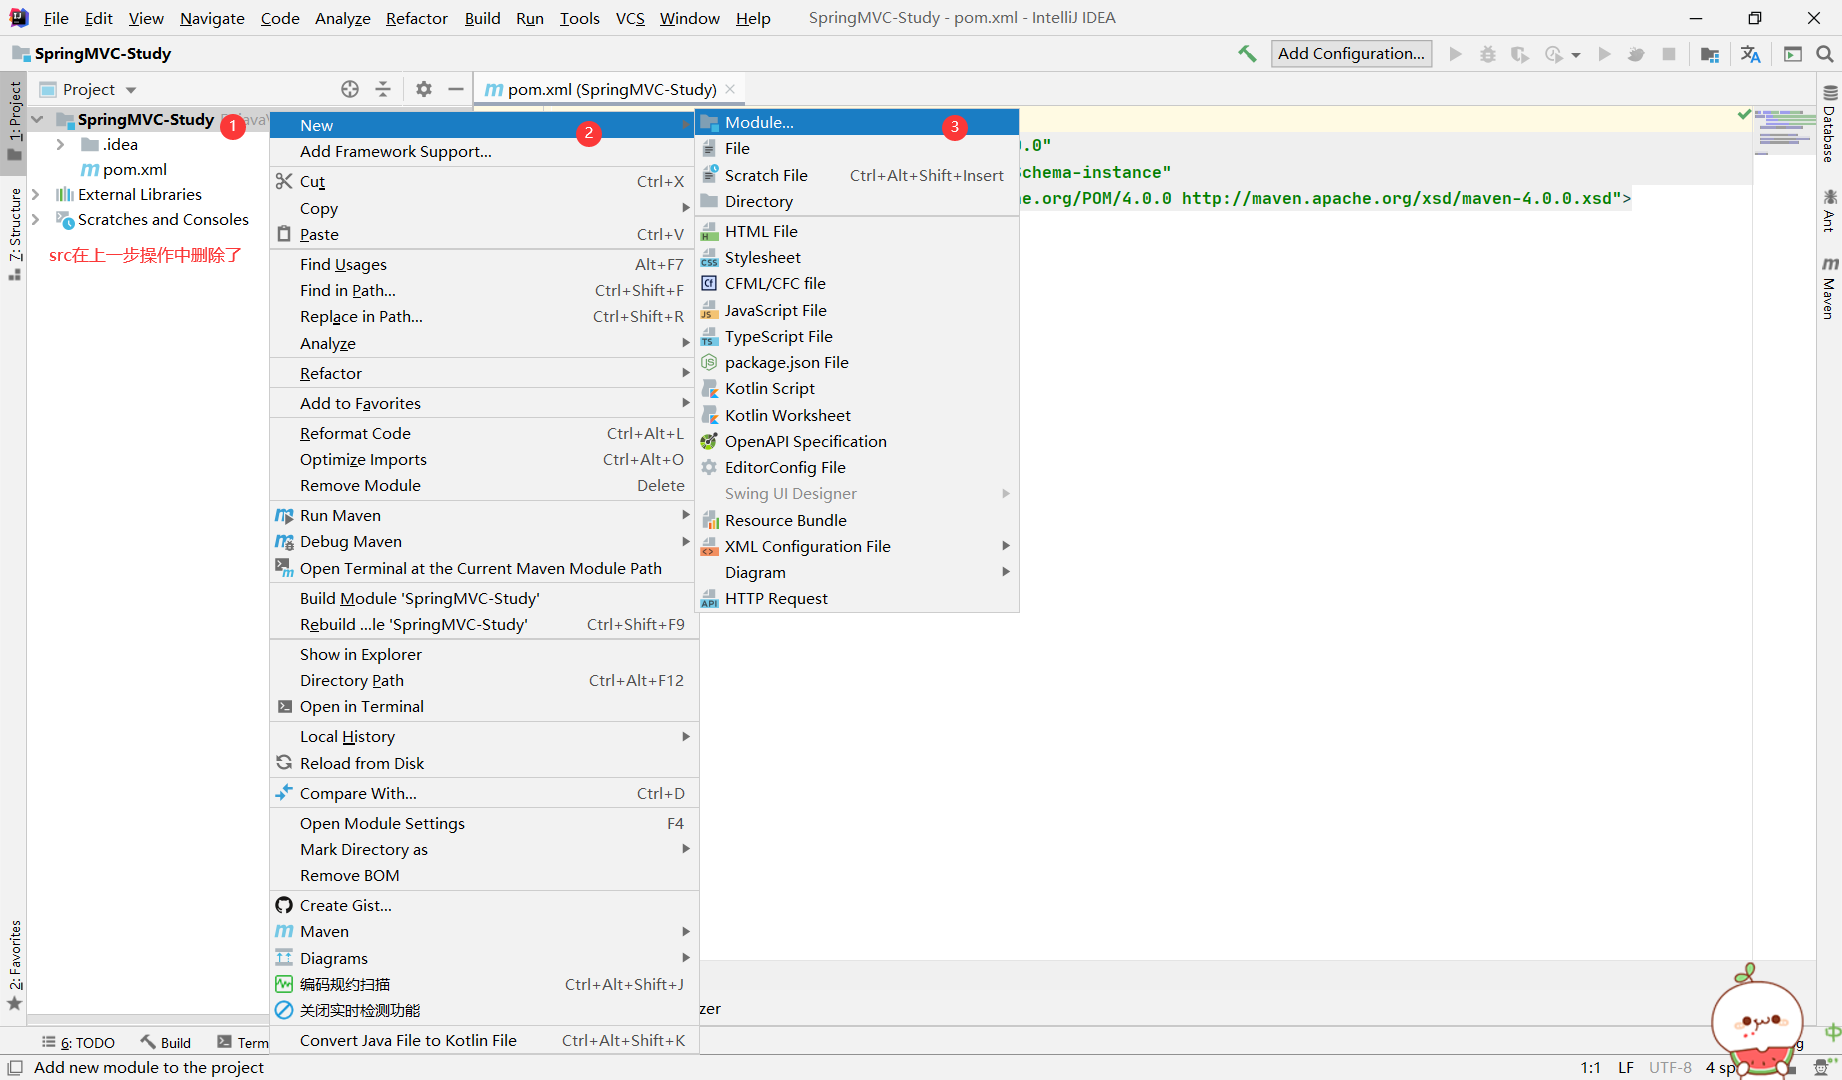Open the Database tool window
1842x1080 pixels.
(1830, 124)
